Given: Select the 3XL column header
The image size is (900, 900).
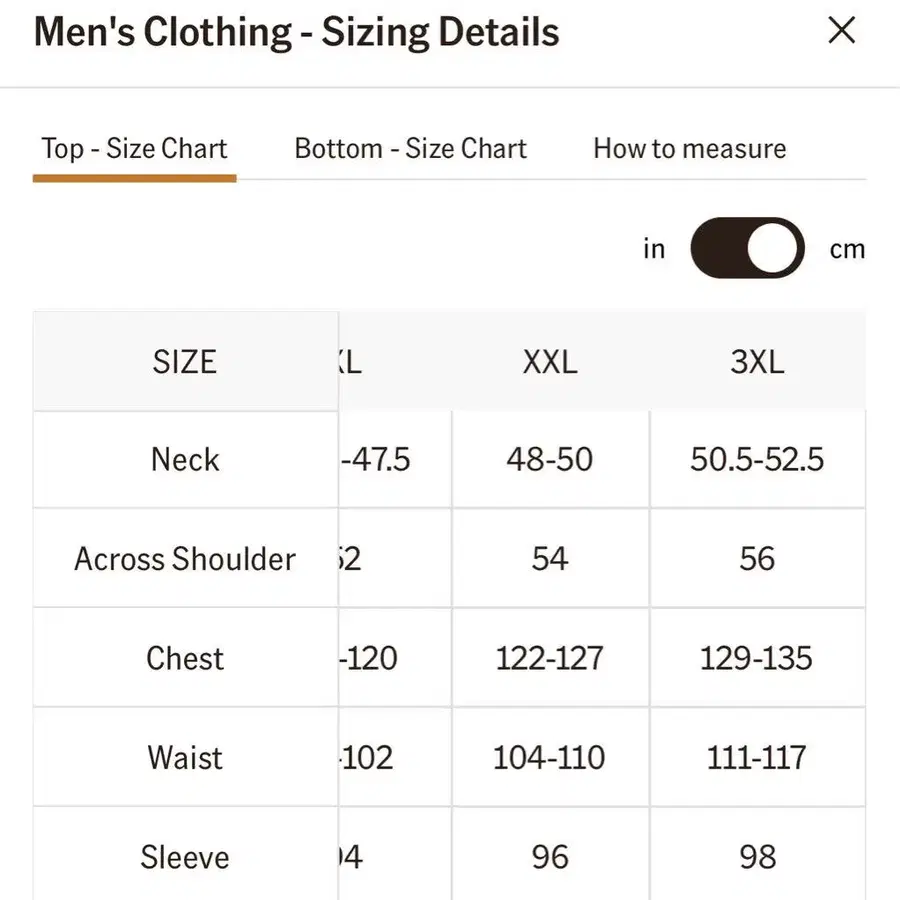Looking at the screenshot, I should [x=757, y=361].
